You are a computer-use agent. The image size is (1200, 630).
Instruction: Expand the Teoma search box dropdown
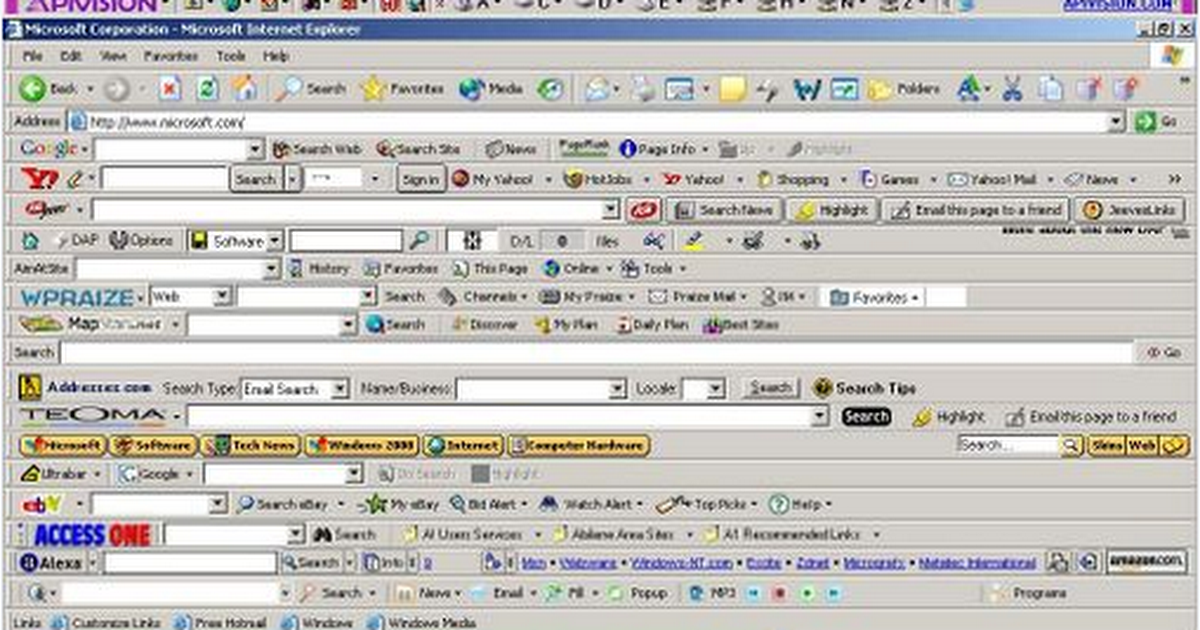coord(820,416)
